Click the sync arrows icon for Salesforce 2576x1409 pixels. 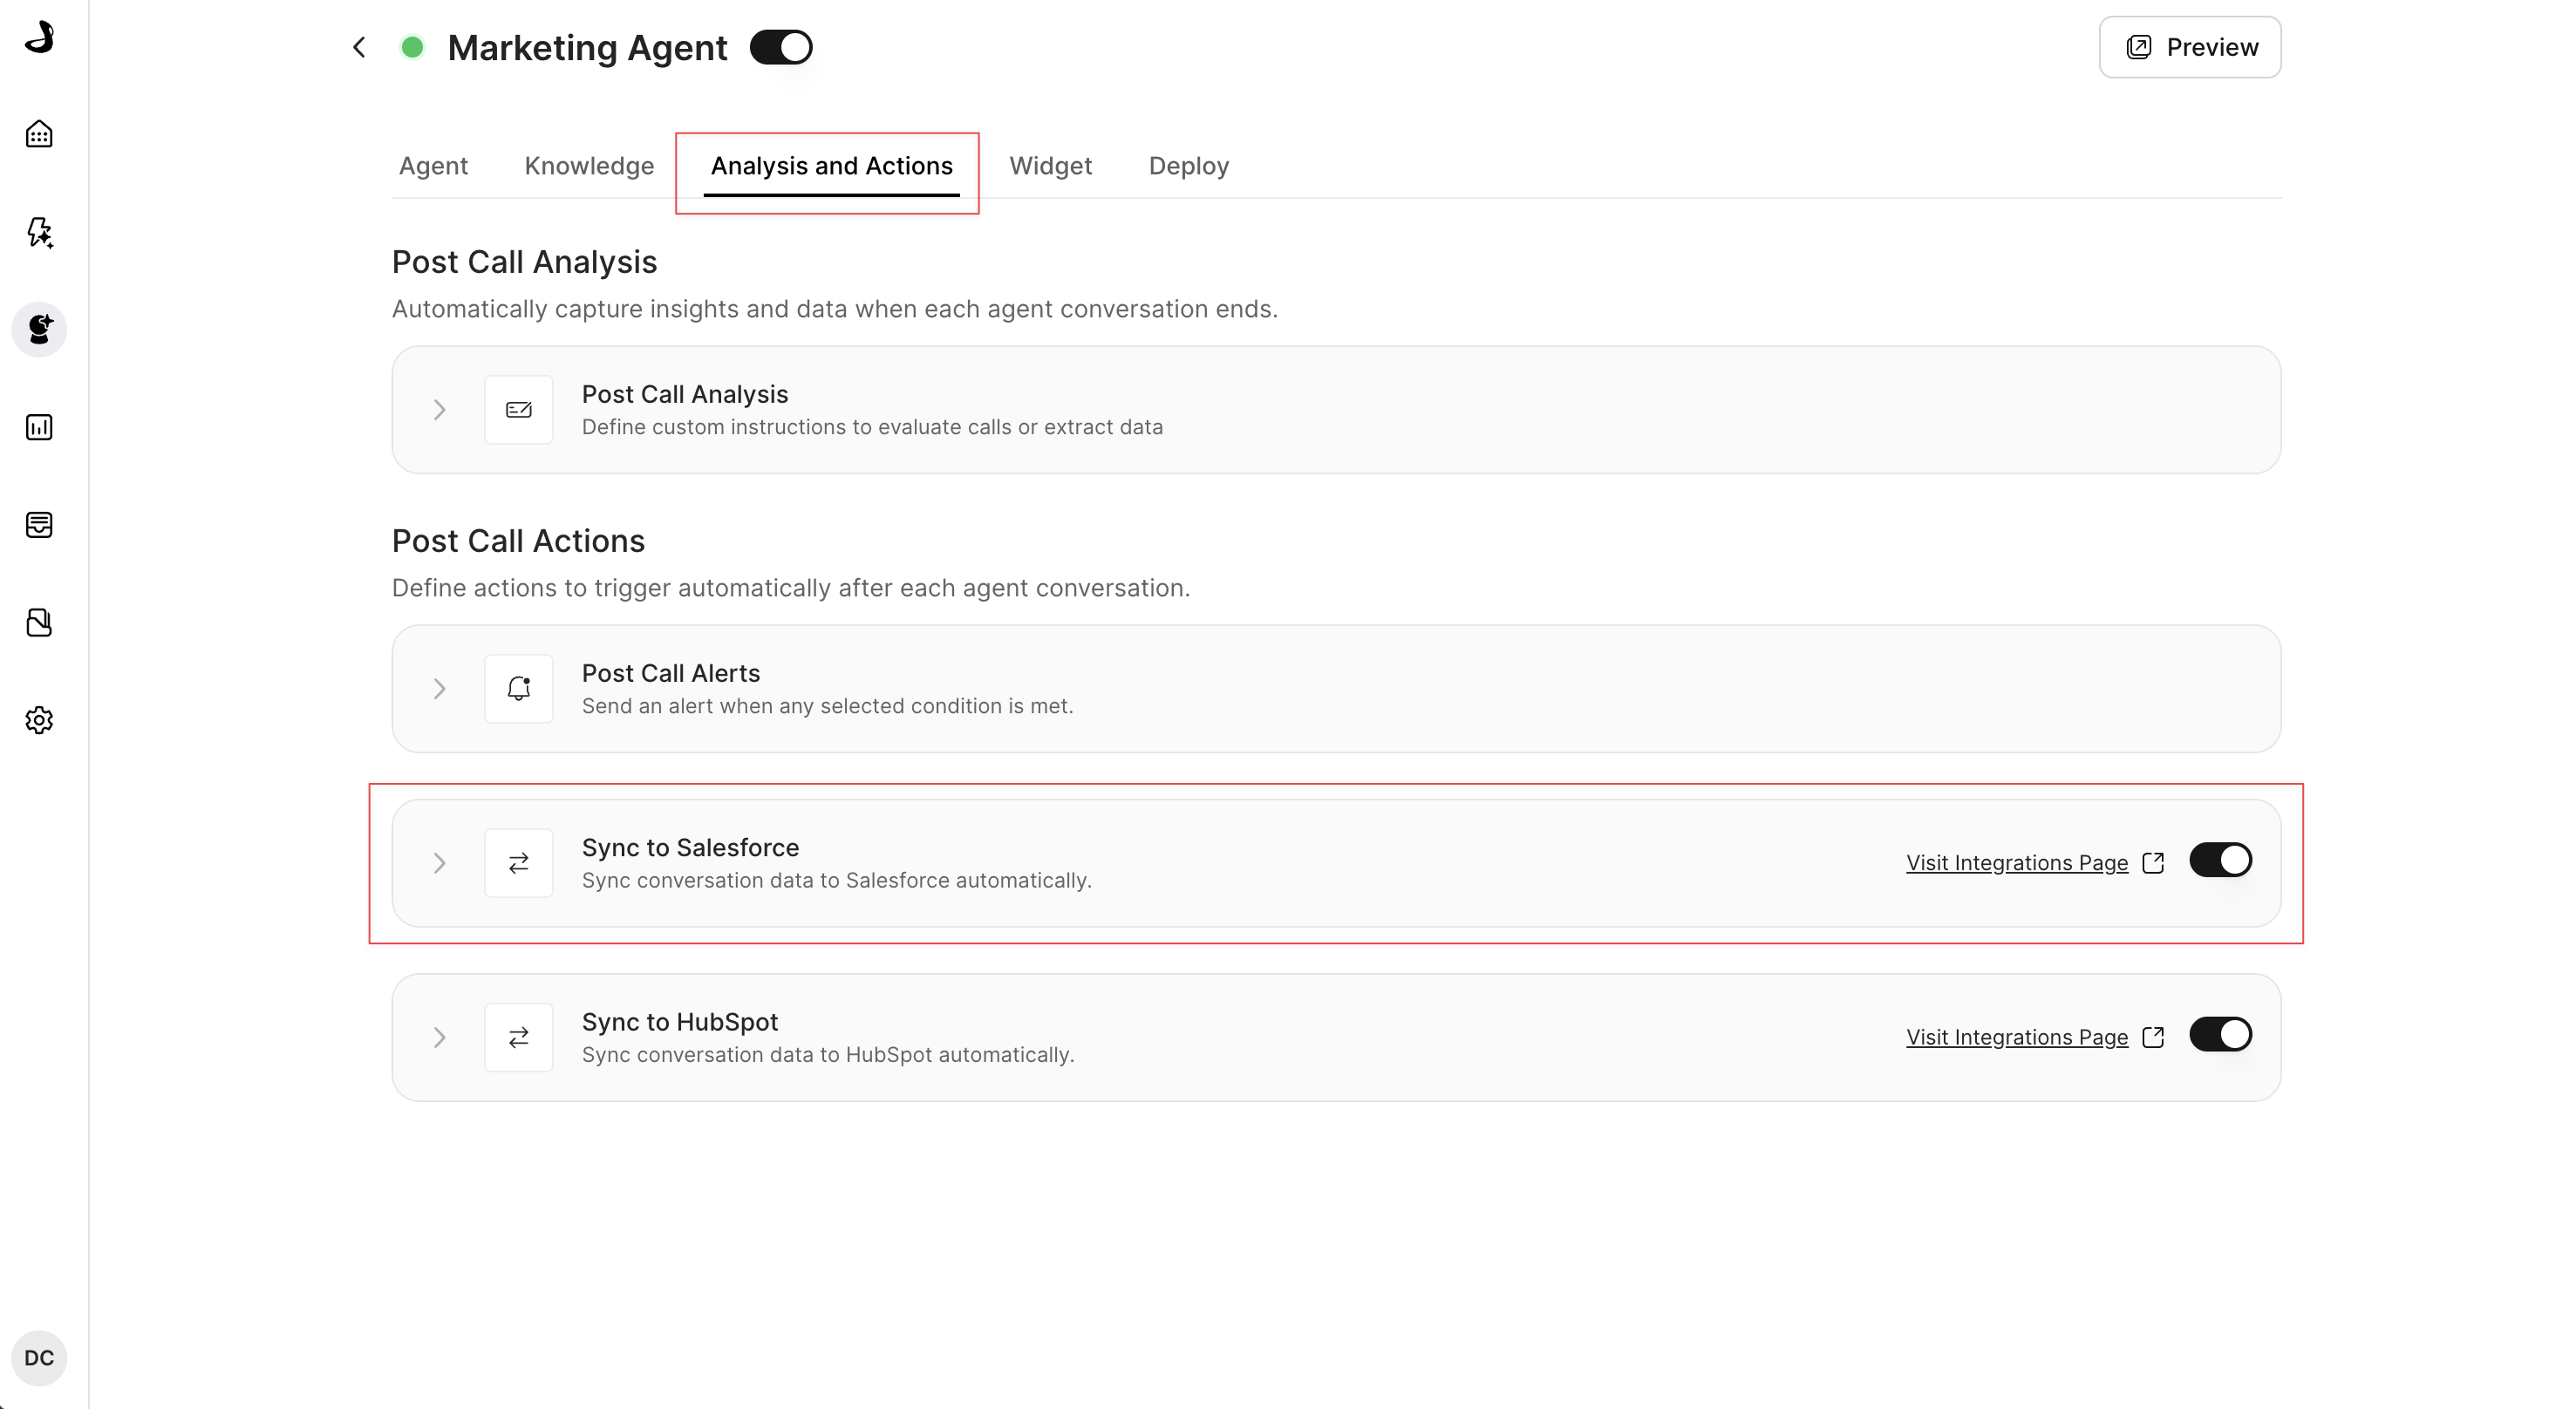point(518,863)
